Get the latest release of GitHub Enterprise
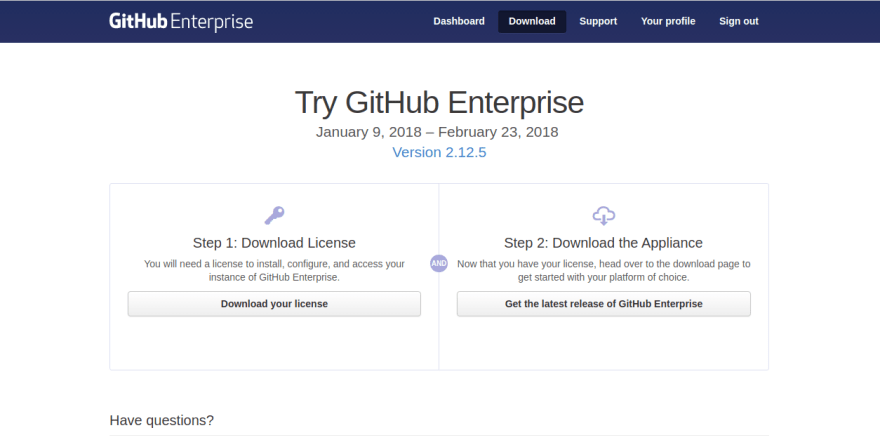Screen dimensions: 880x442 click(603, 304)
